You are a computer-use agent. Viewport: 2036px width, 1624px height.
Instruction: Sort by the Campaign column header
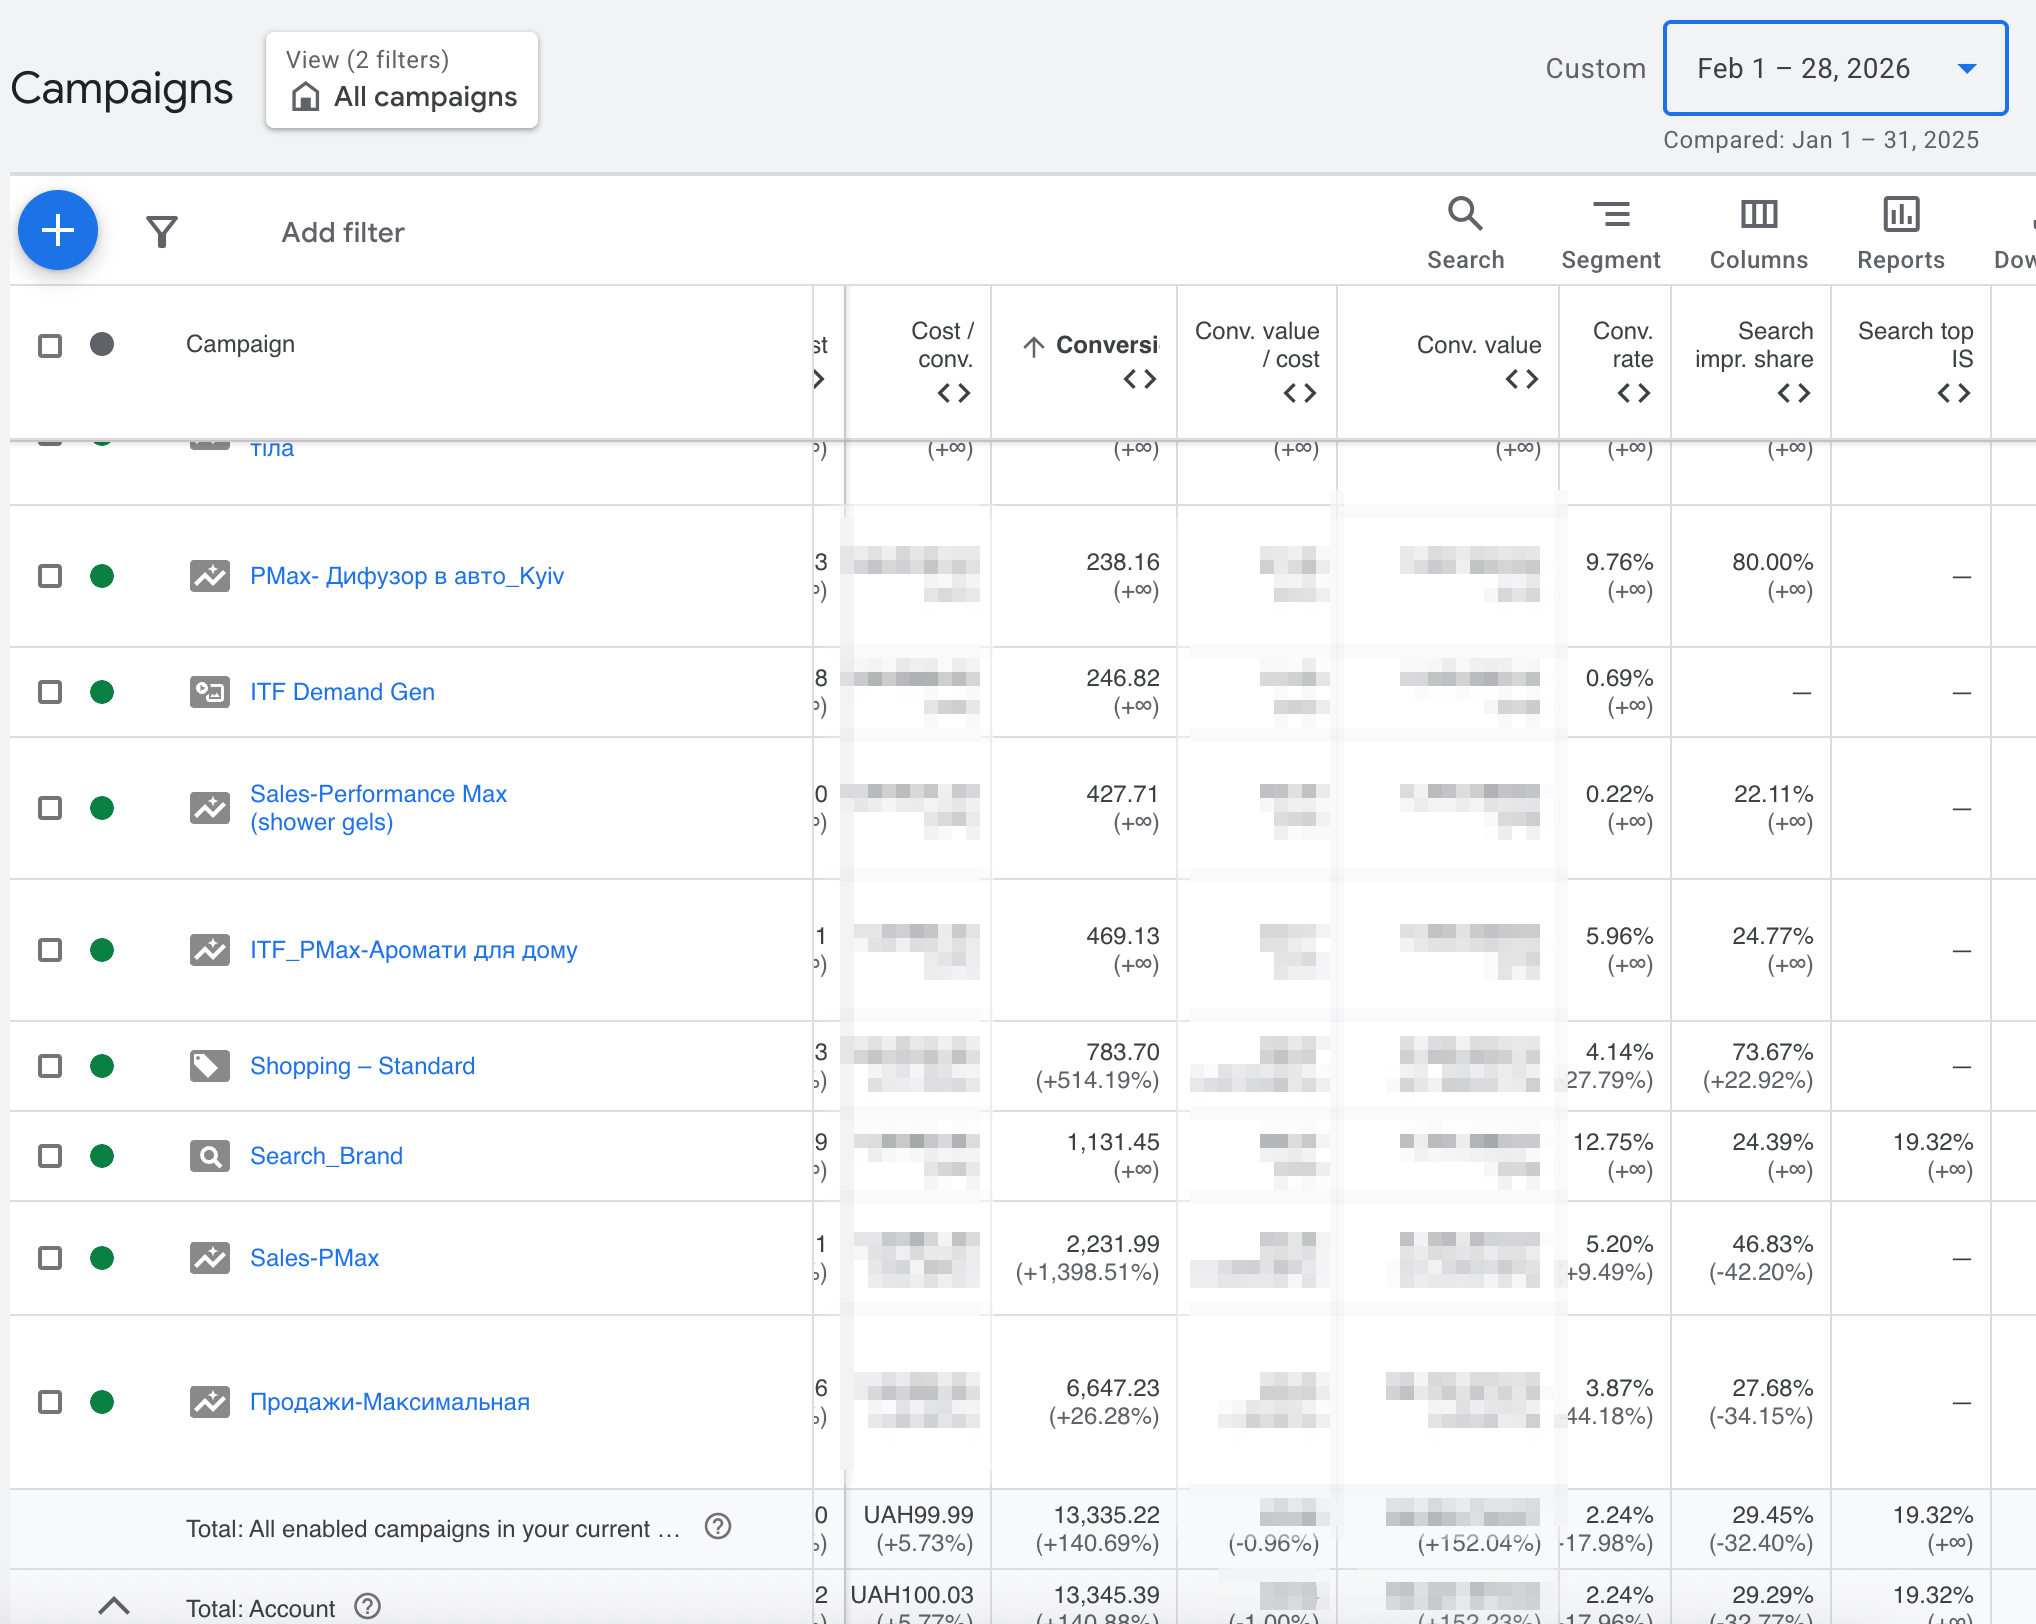coord(240,344)
